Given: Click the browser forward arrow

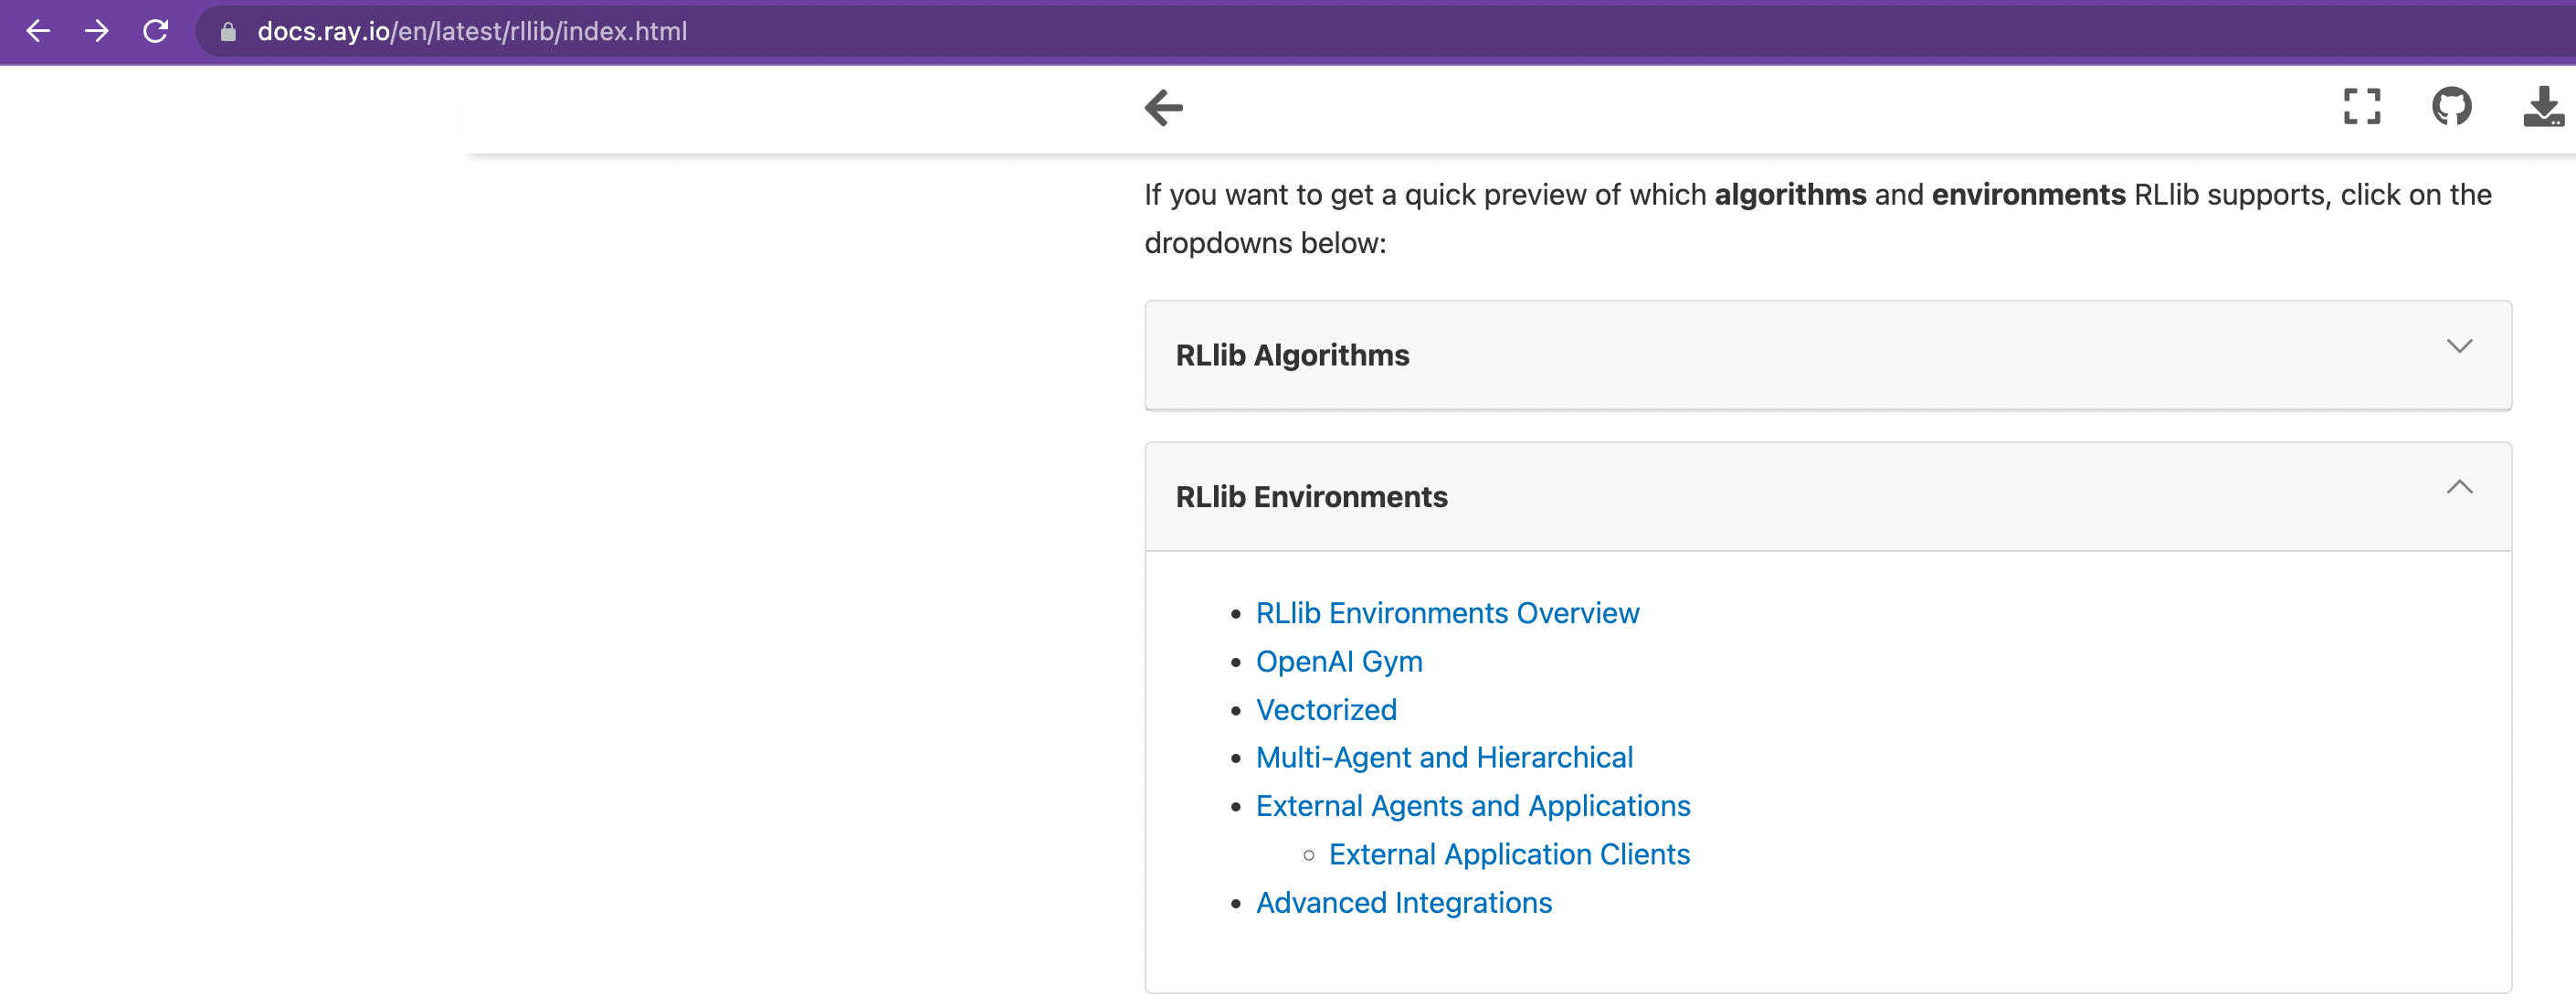Looking at the screenshot, I should [97, 32].
